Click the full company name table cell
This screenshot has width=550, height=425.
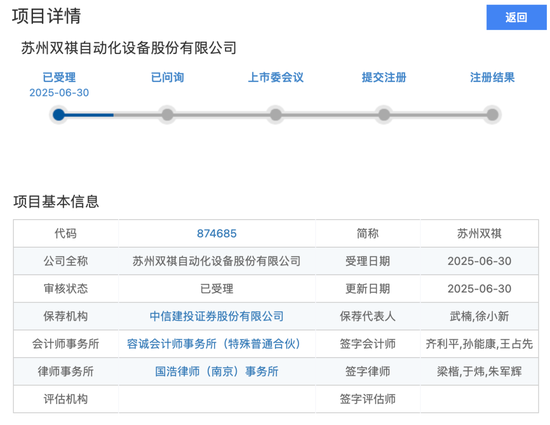217,261
